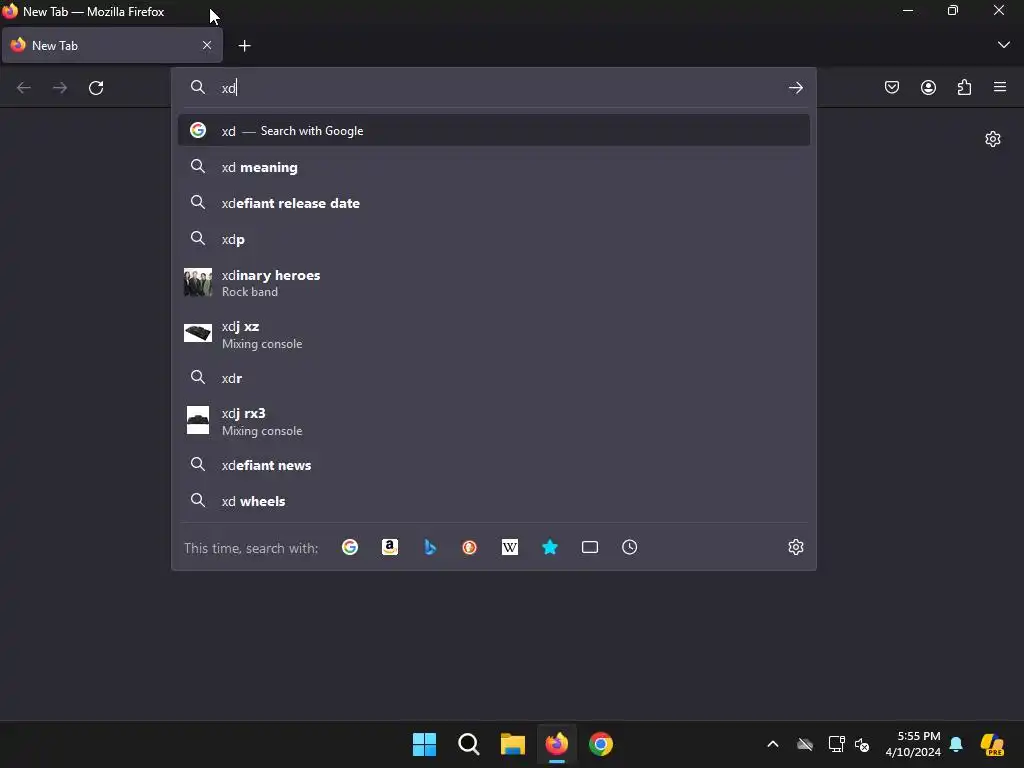Search history clock icon
Image resolution: width=1024 pixels, height=768 pixels.
click(x=630, y=547)
